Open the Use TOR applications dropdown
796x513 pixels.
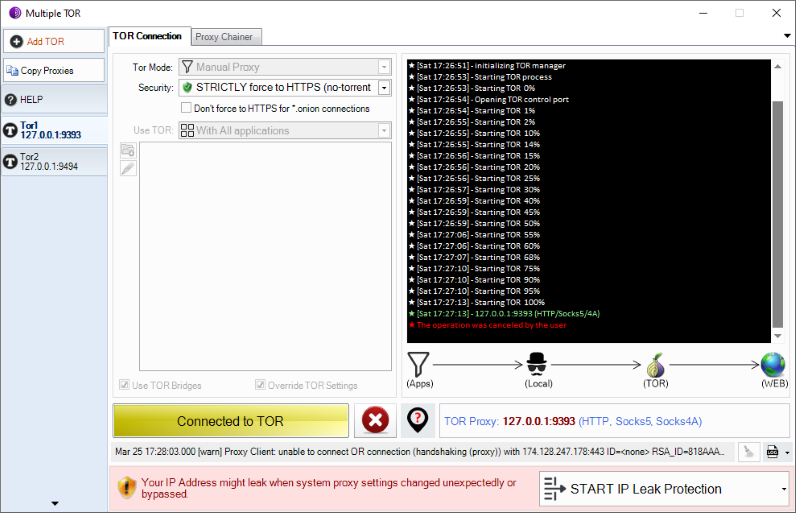pos(285,130)
